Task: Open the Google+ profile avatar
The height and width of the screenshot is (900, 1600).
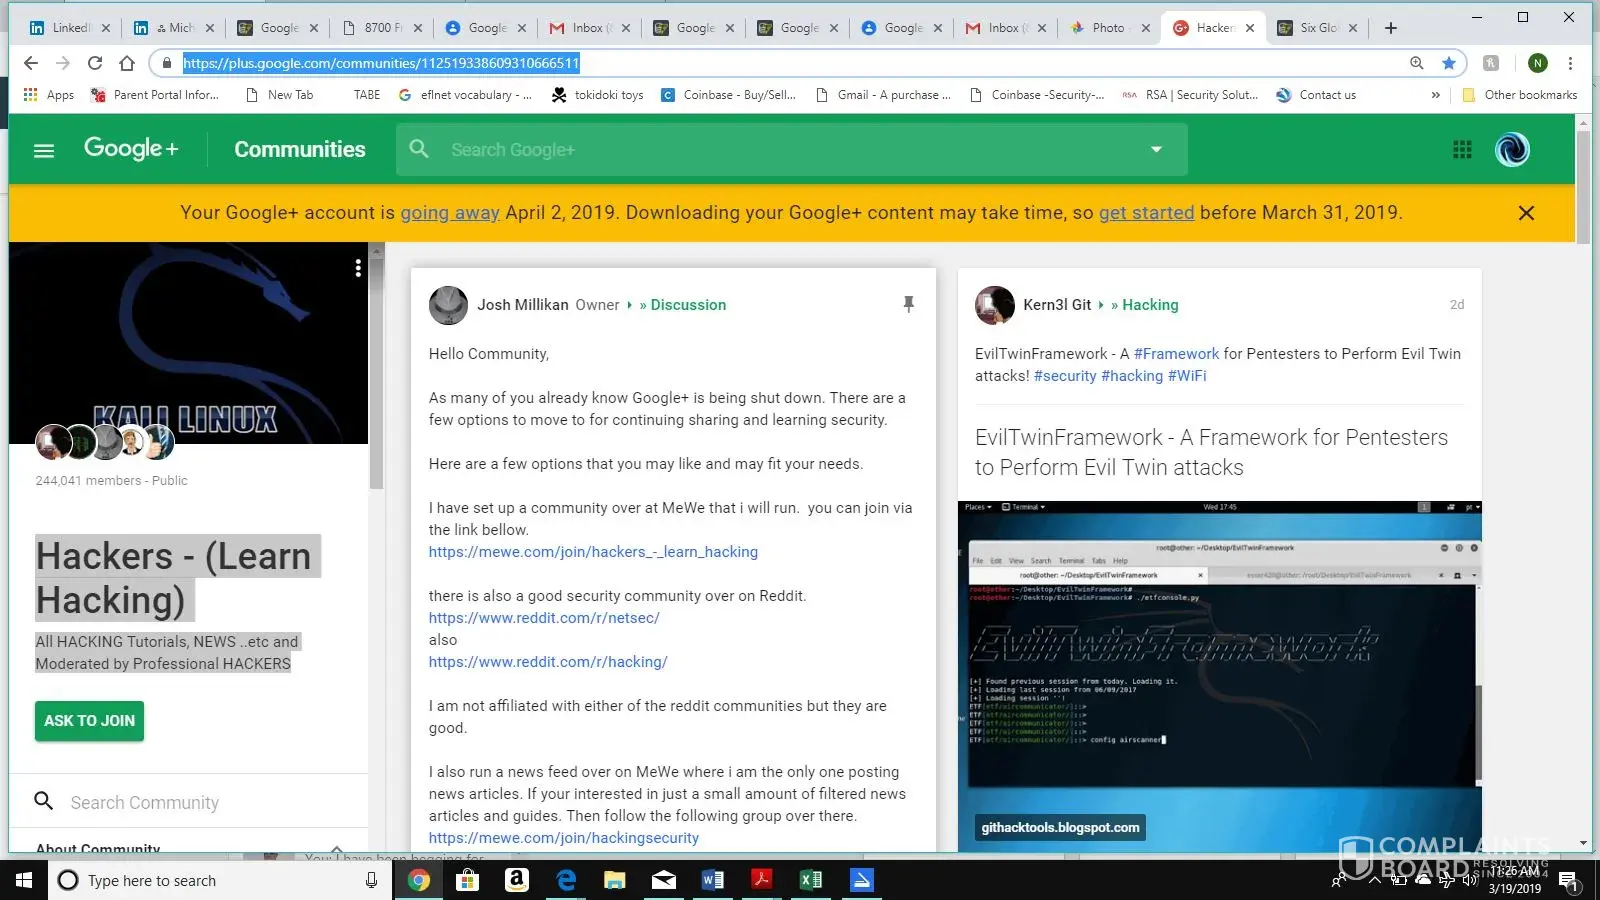Action: pyautogui.click(x=1512, y=150)
